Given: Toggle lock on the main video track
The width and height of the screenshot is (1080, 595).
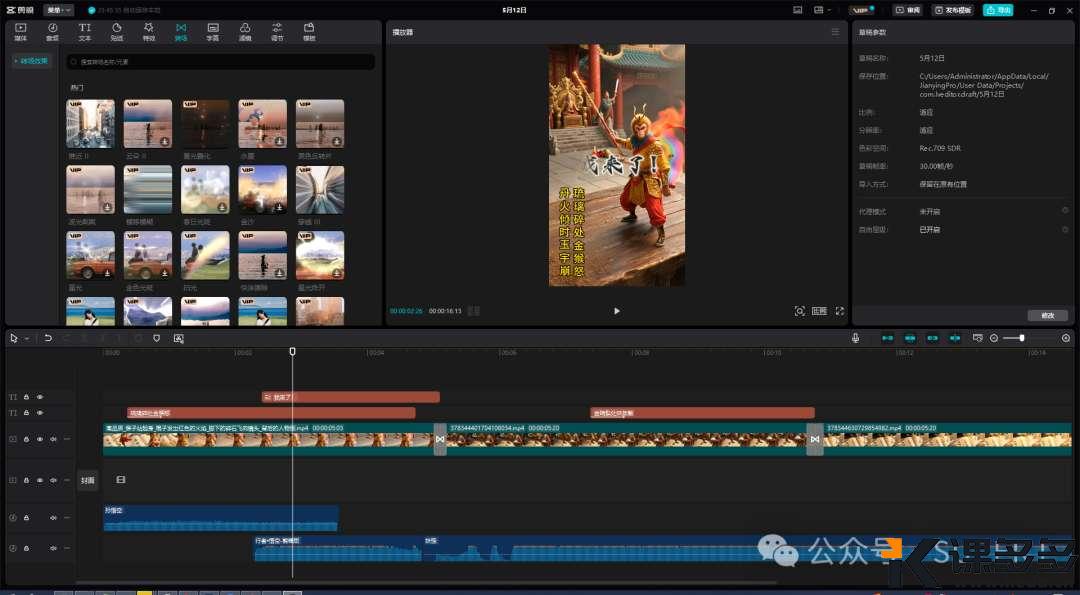Looking at the screenshot, I should click(26, 439).
